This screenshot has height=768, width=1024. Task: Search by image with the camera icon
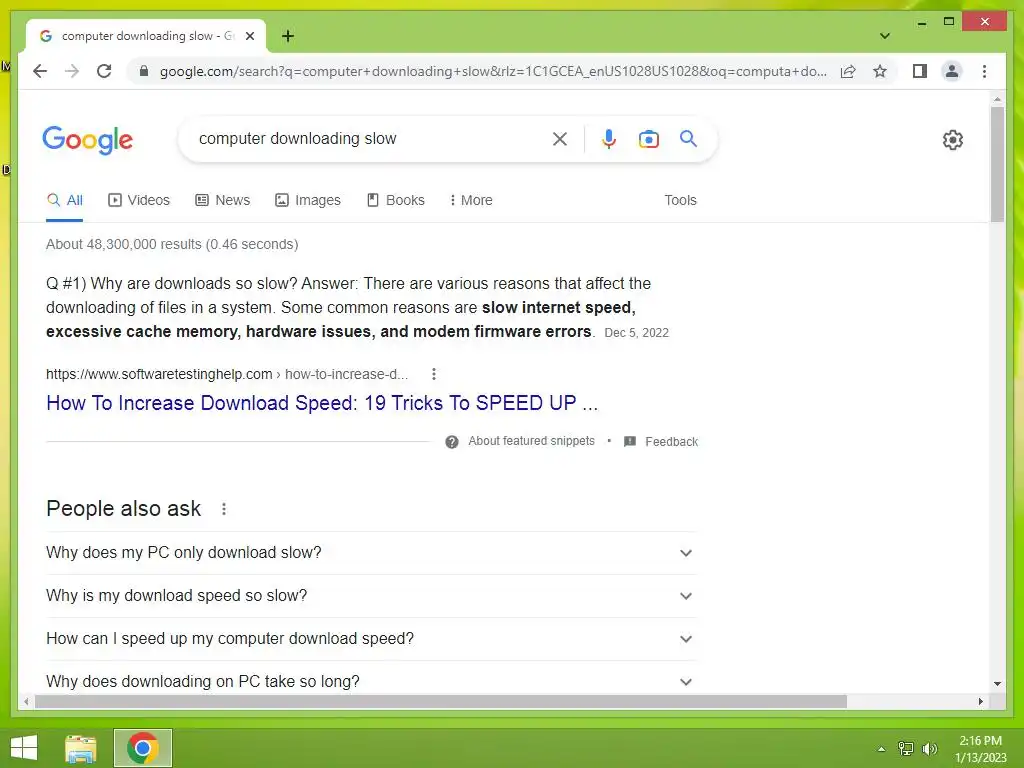pos(648,139)
